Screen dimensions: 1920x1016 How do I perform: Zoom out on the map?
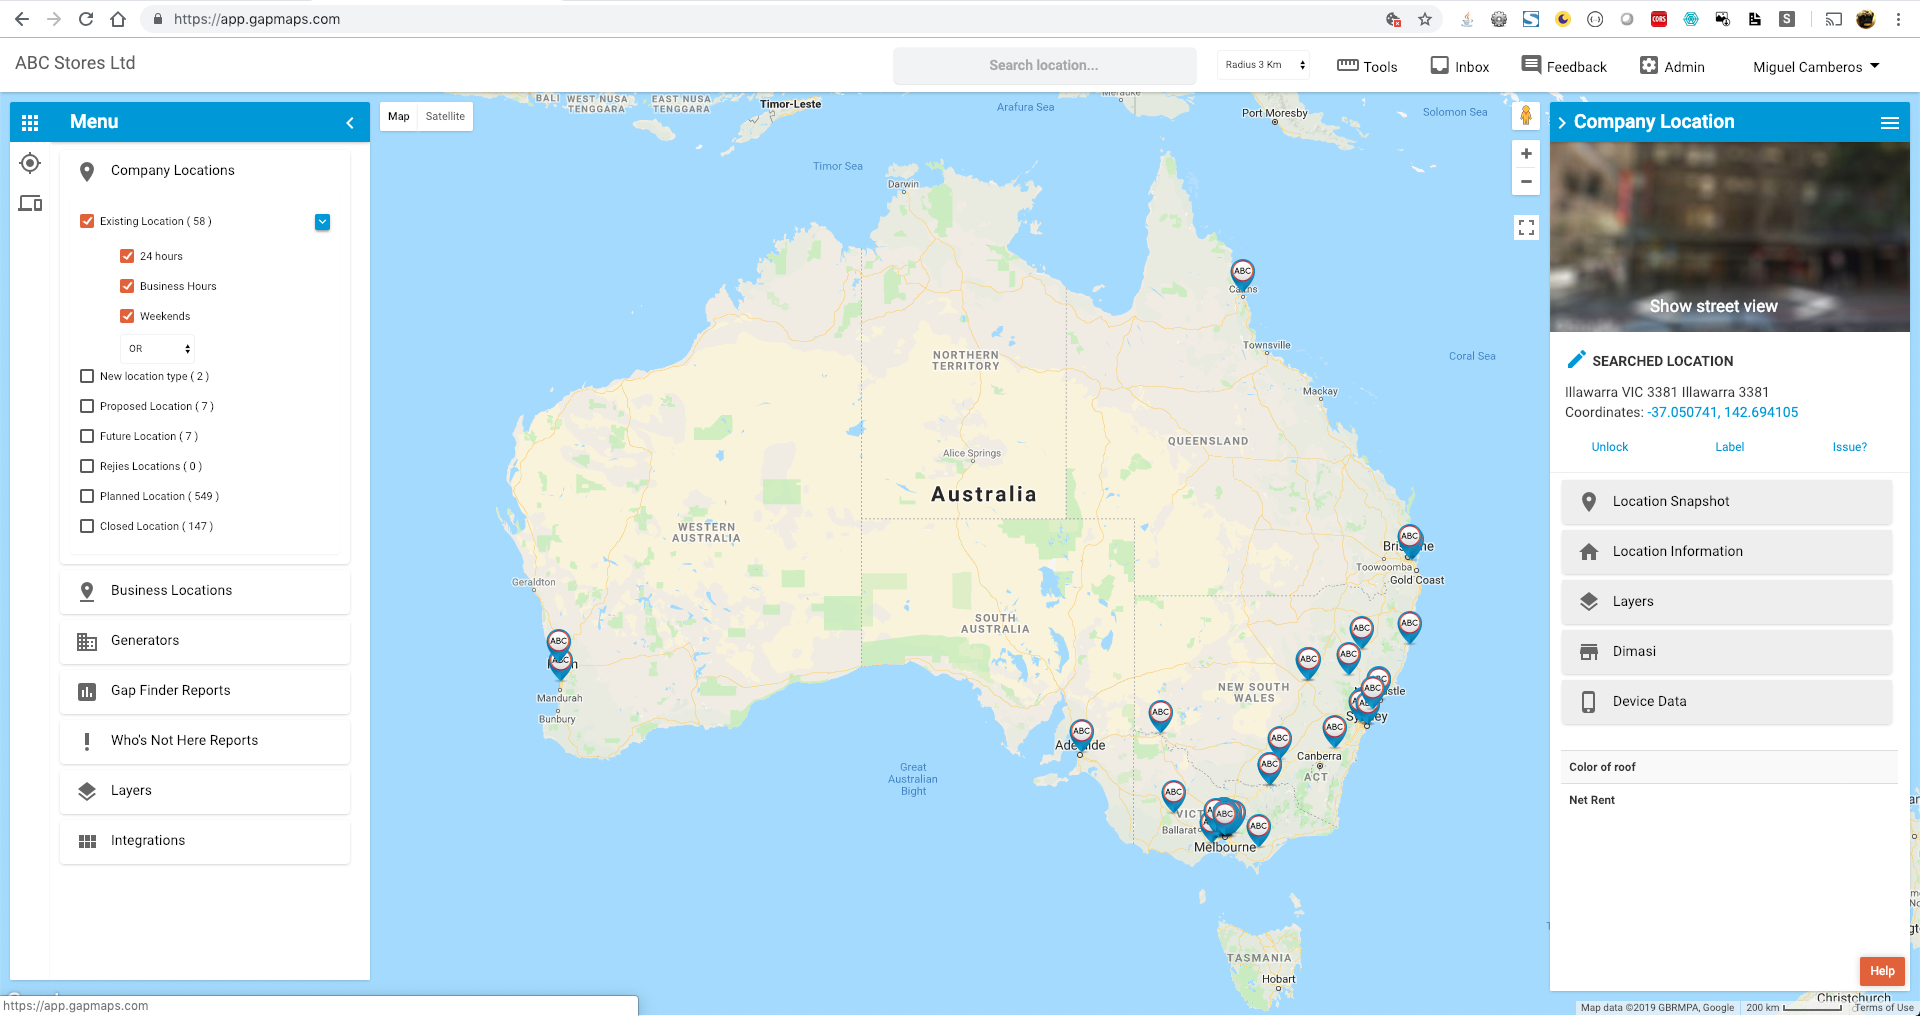tap(1526, 182)
